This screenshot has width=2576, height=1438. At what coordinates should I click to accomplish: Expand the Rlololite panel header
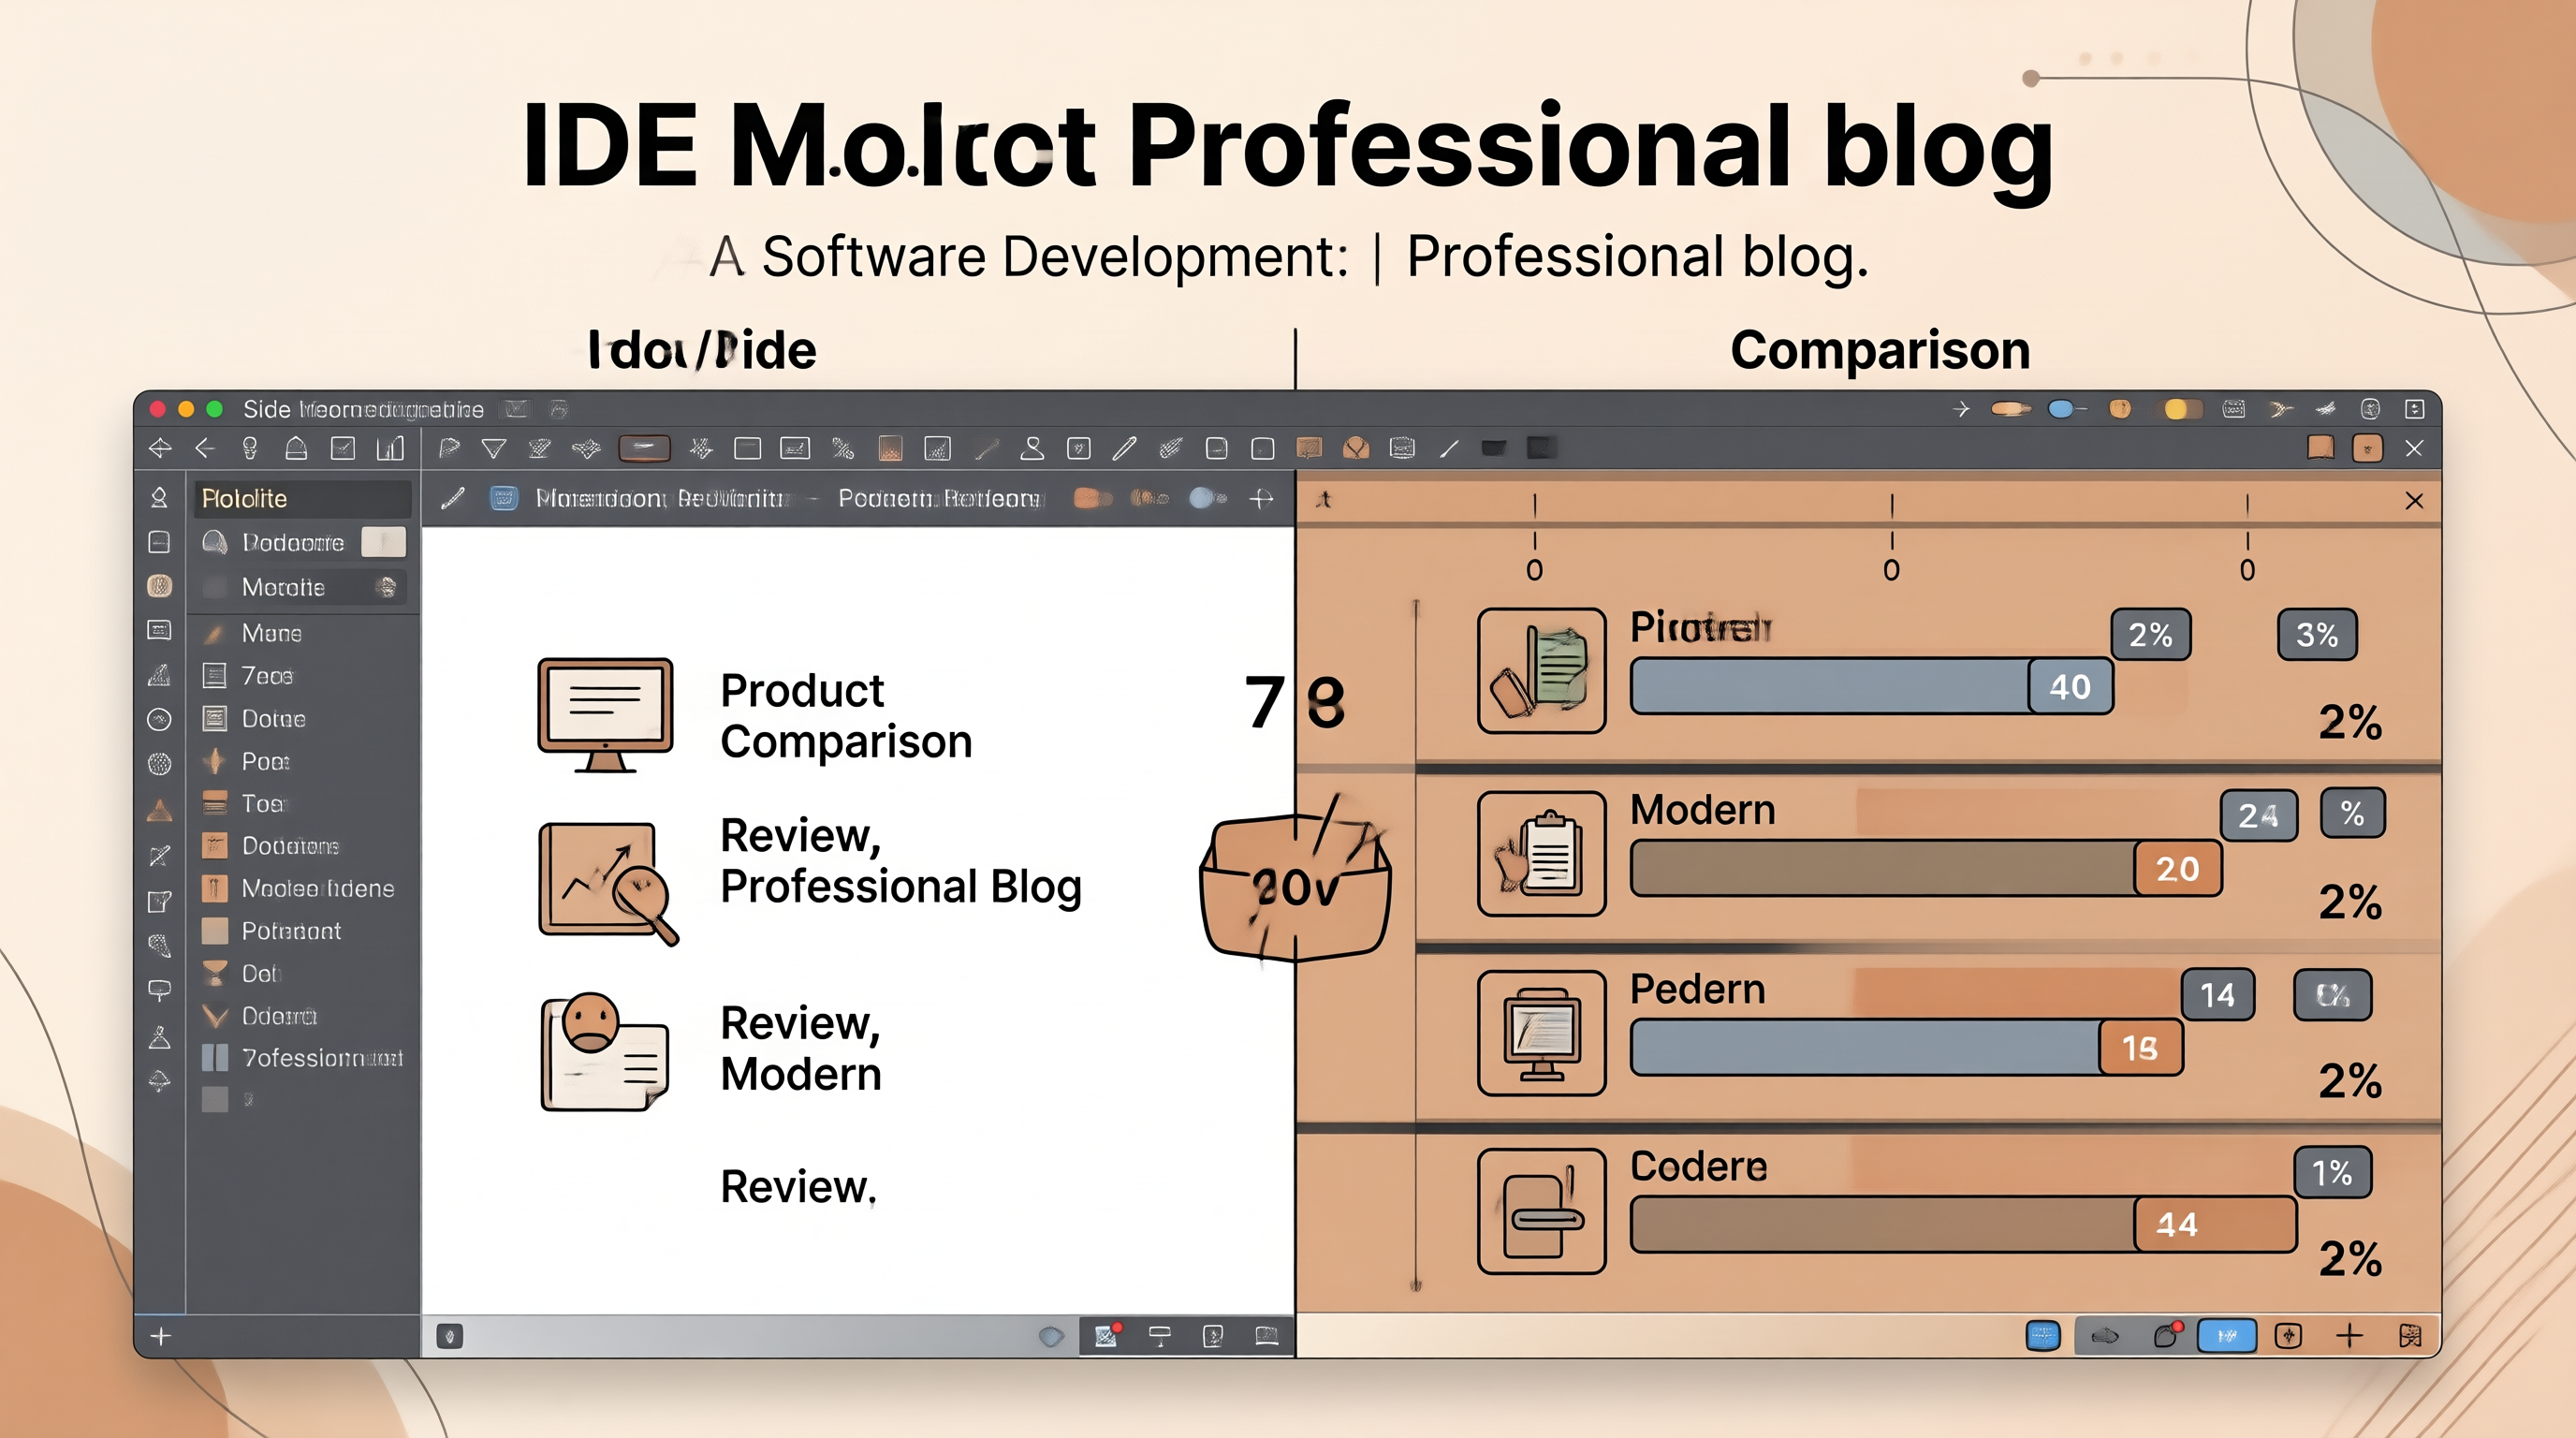(x=302, y=498)
